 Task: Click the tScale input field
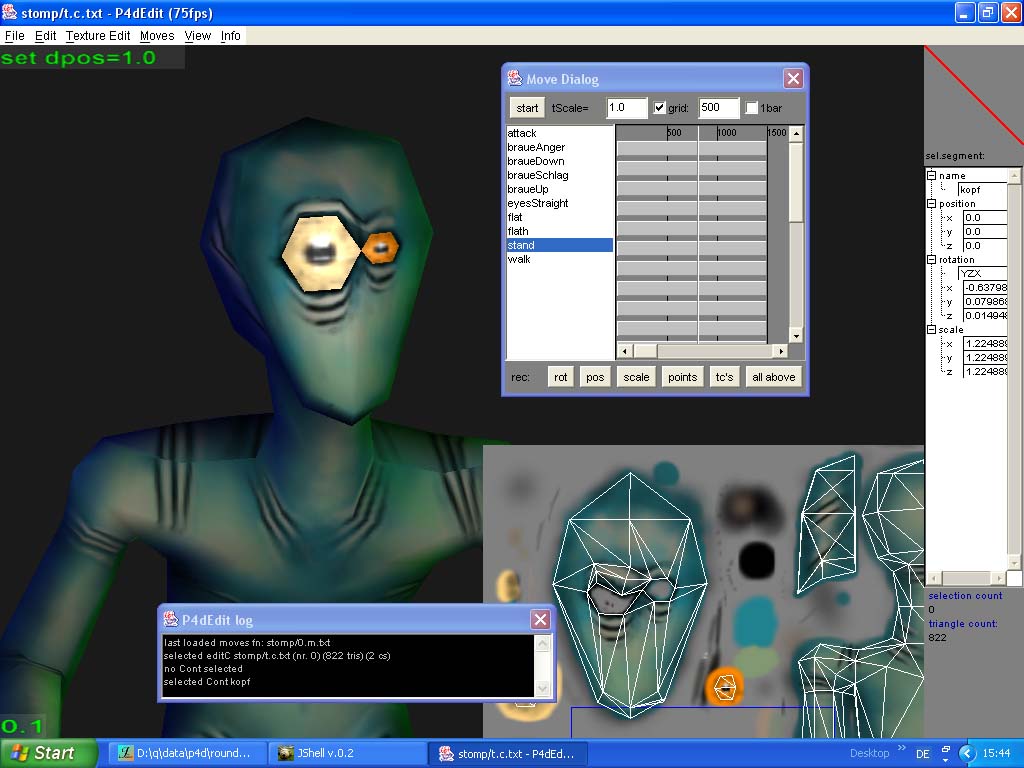click(x=626, y=108)
